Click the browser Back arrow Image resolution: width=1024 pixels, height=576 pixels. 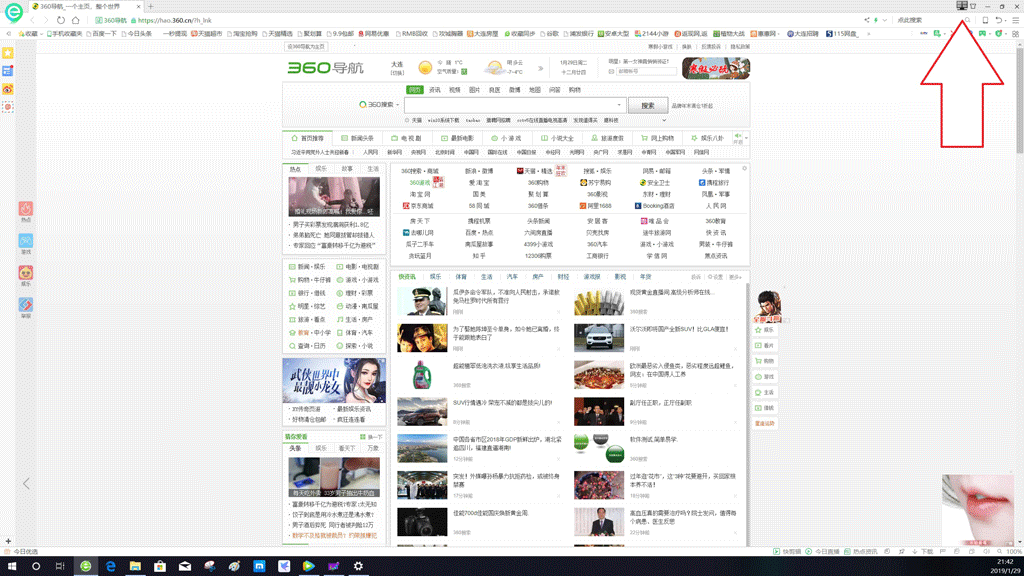[x=32, y=20]
